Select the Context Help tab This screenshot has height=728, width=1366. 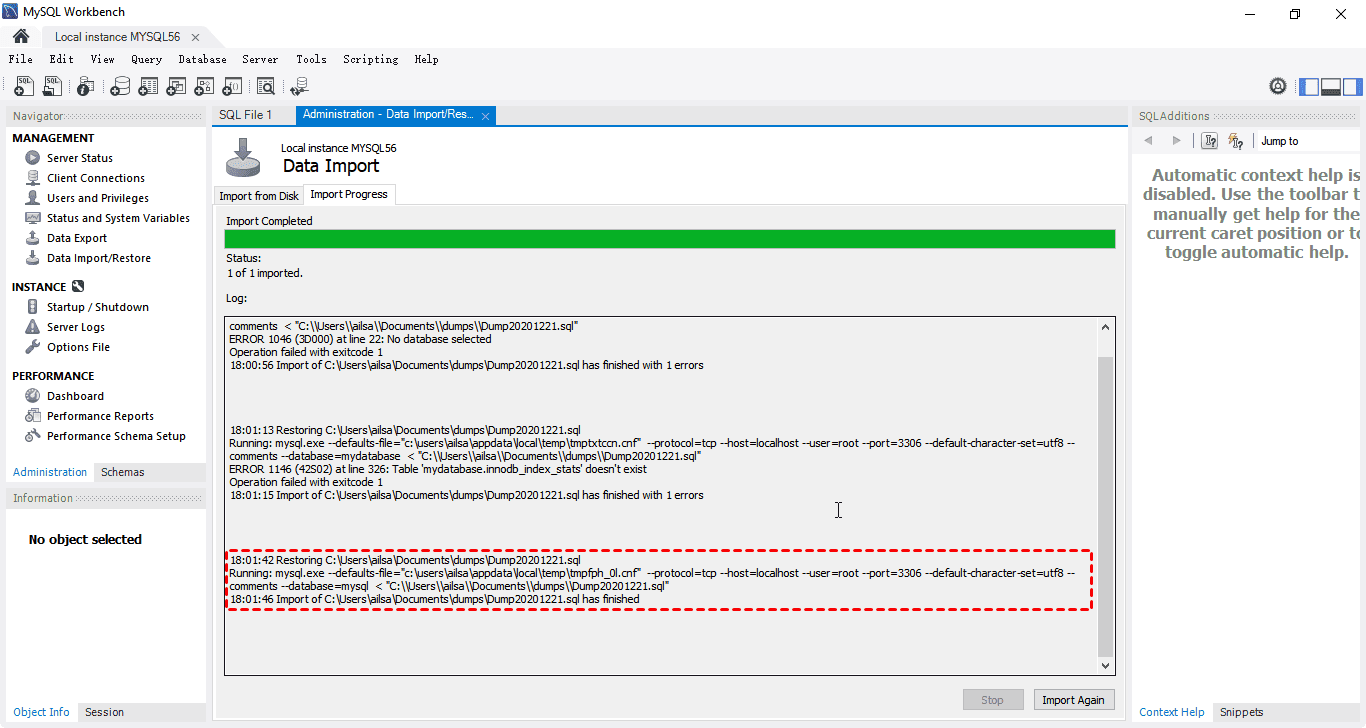point(1172,712)
